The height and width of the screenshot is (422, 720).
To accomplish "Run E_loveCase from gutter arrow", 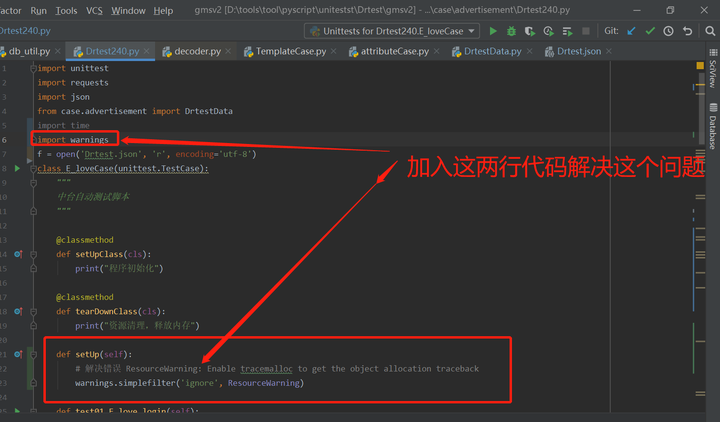I will 17,169.
